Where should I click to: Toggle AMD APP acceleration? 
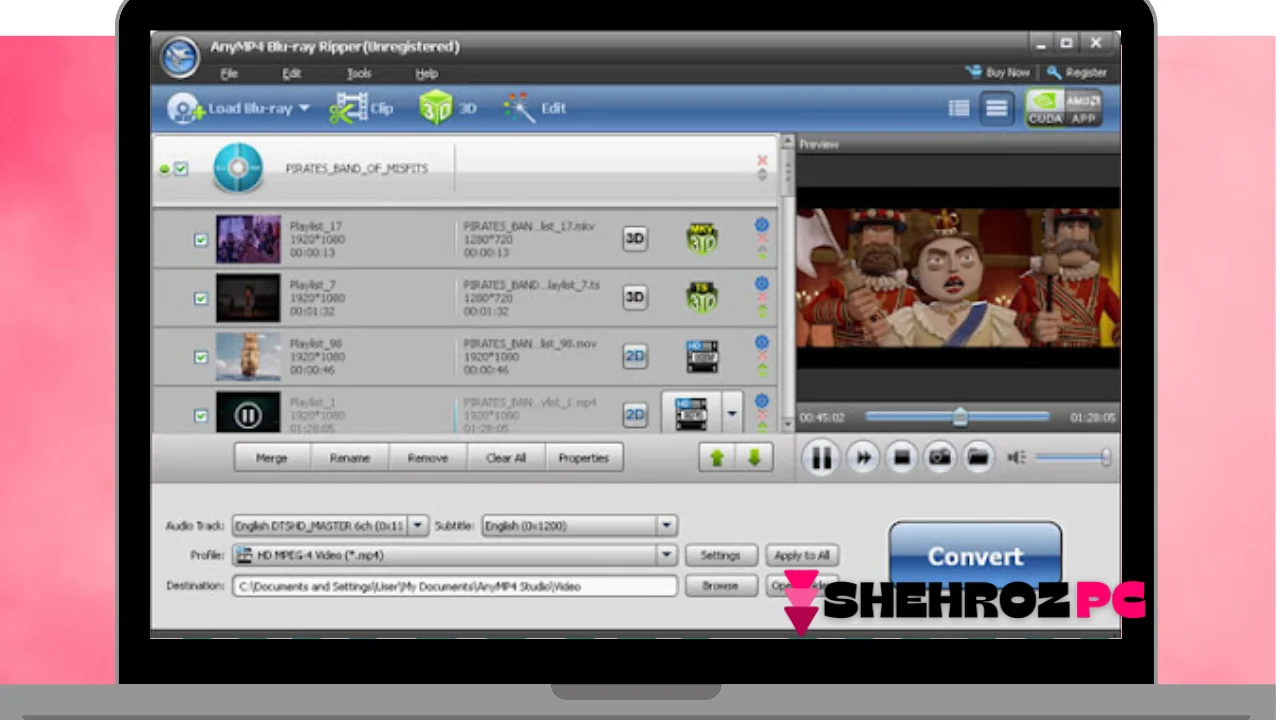click(1083, 108)
